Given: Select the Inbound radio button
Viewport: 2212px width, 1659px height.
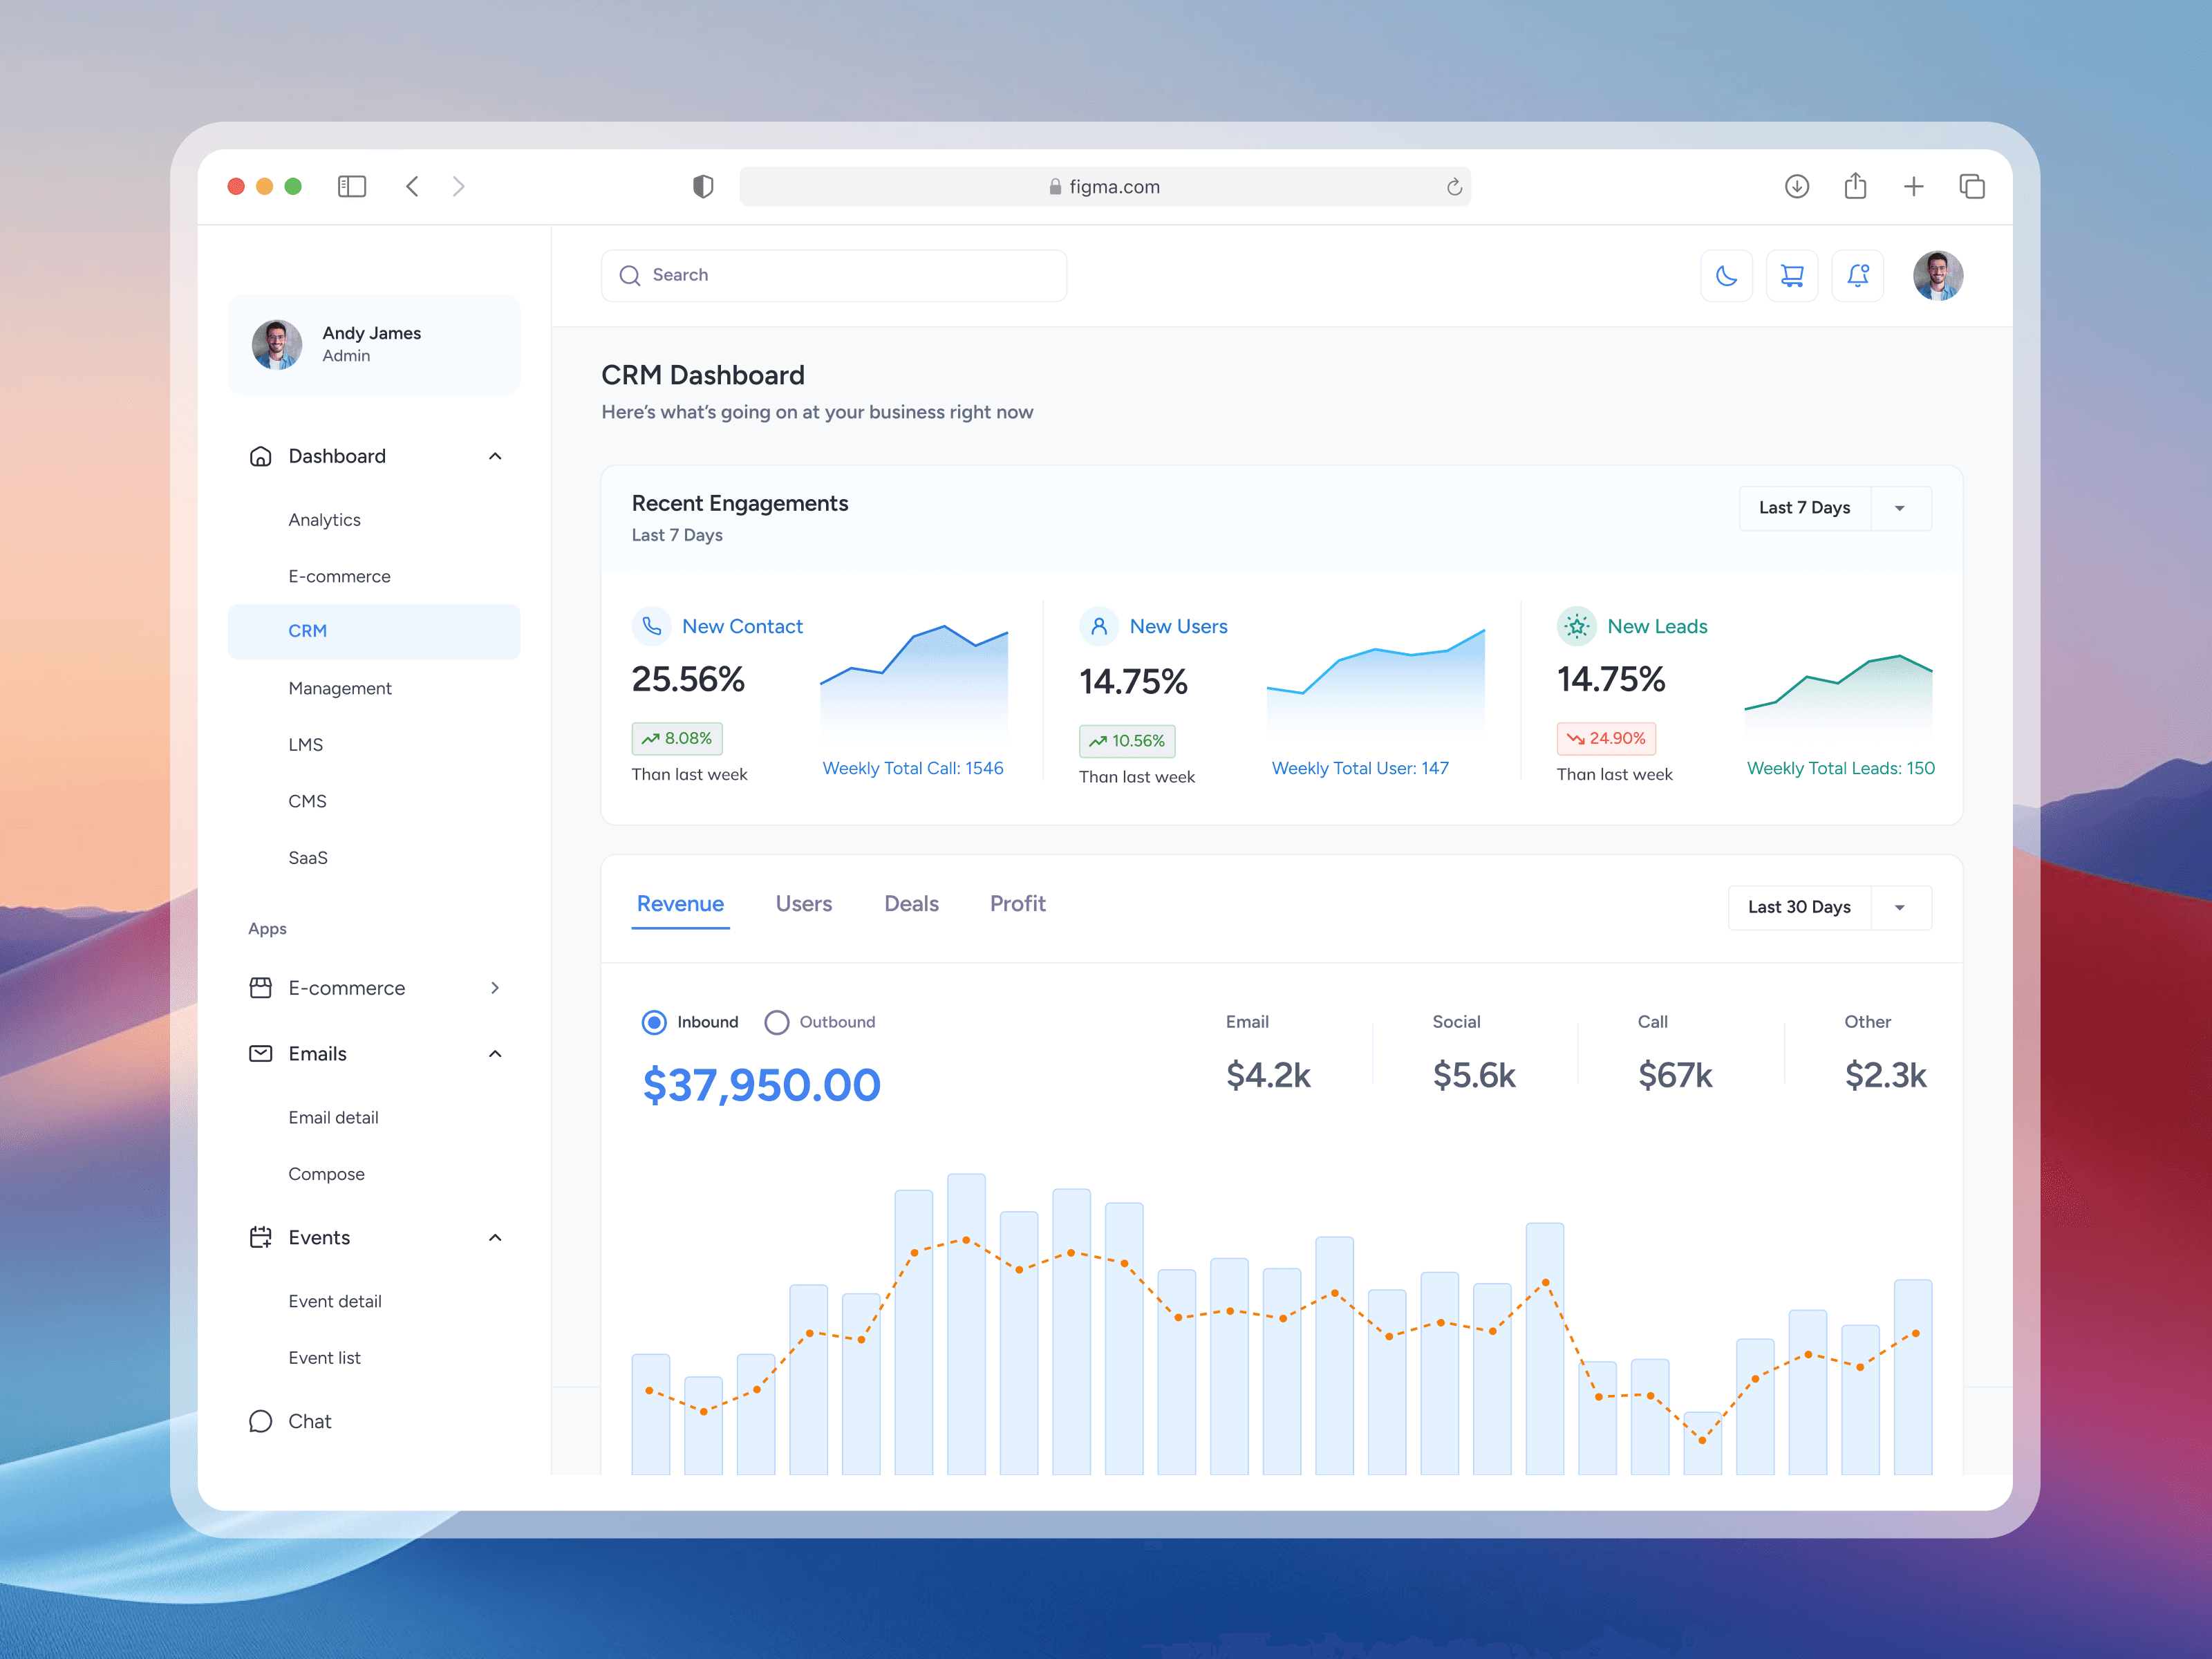Looking at the screenshot, I should tap(654, 1022).
